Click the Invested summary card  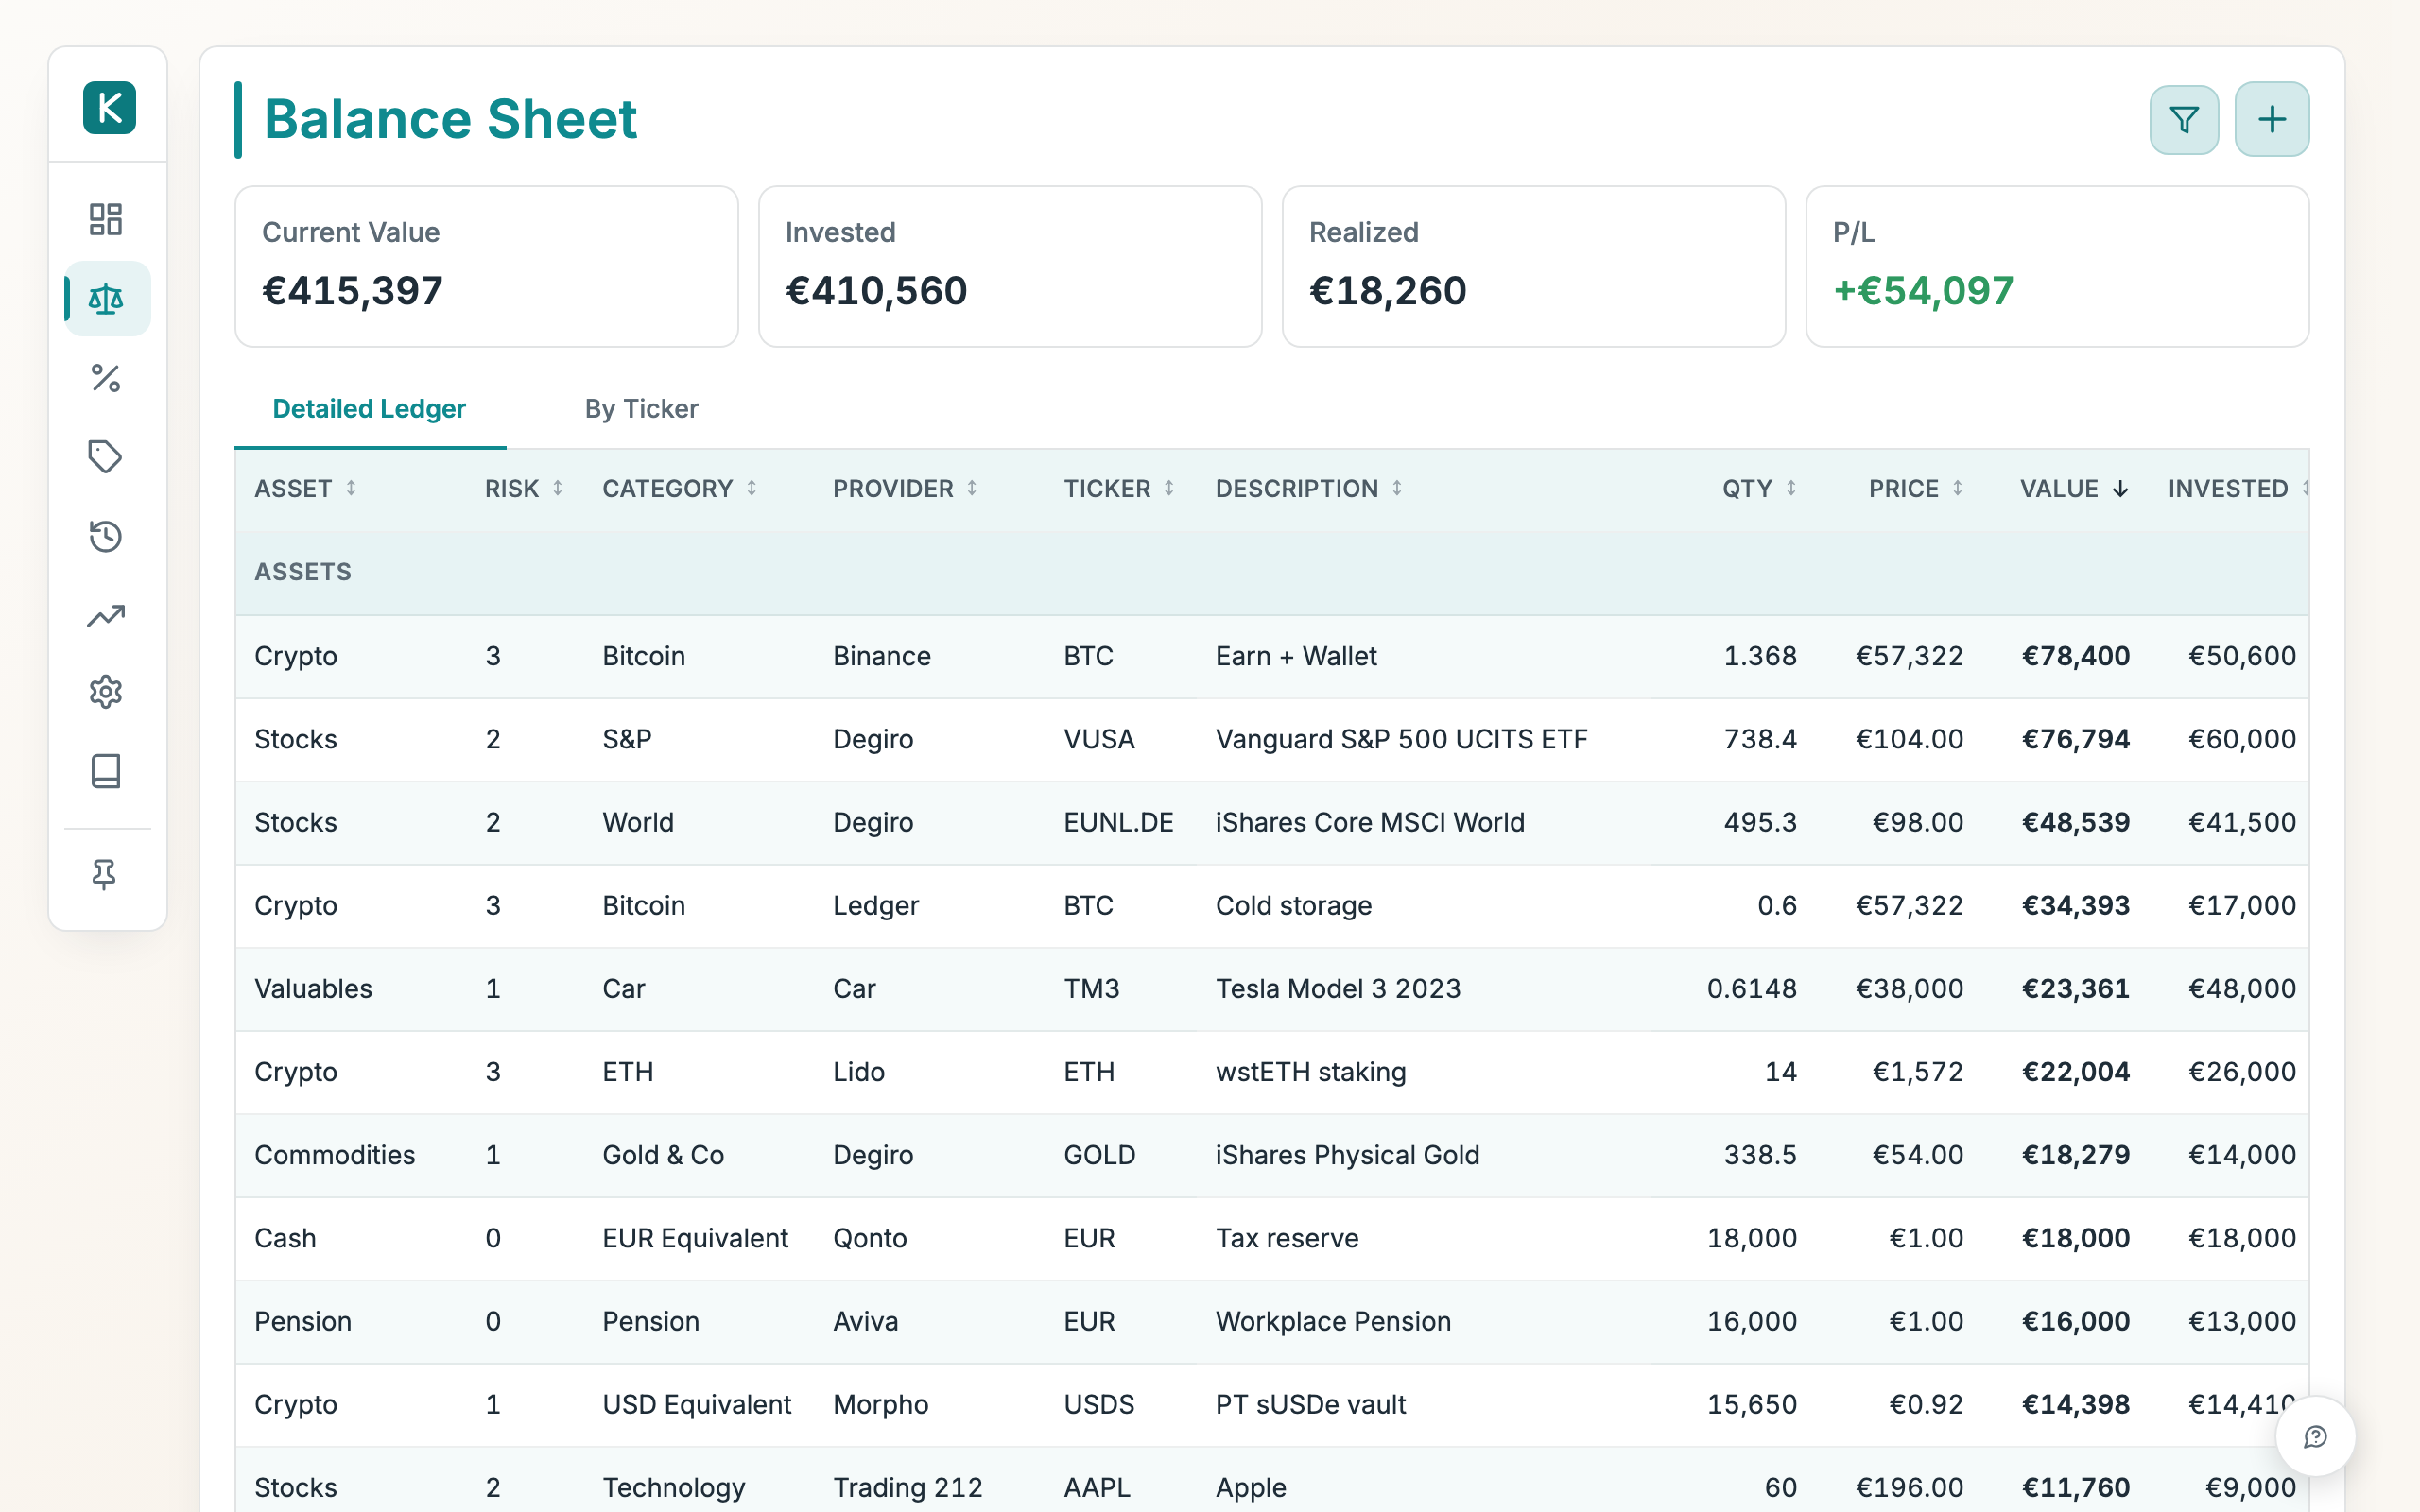[x=1010, y=266]
